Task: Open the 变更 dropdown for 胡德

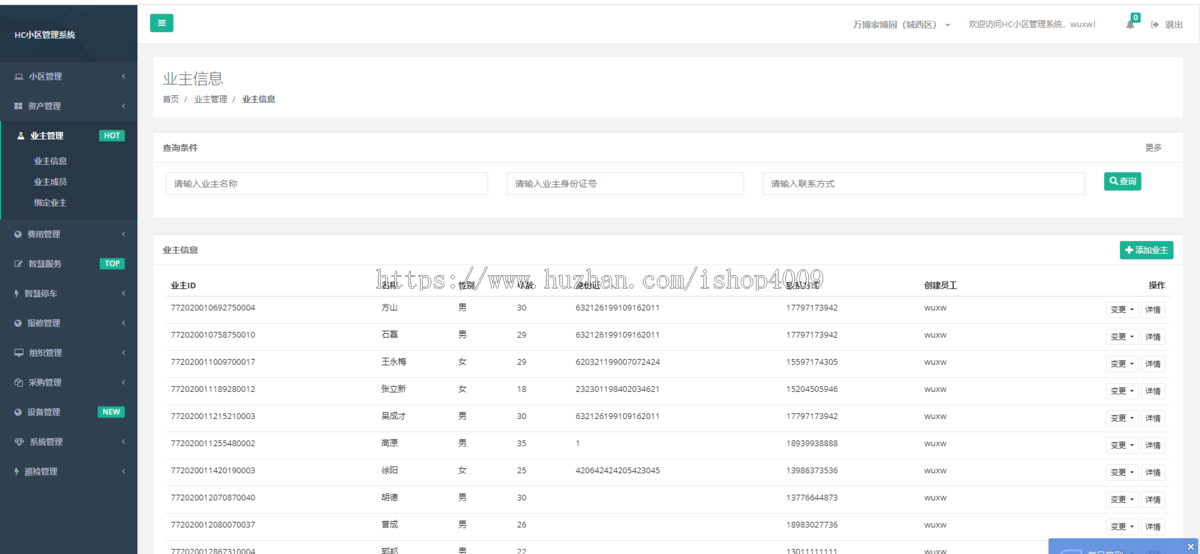Action: pyautogui.click(x=1121, y=499)
